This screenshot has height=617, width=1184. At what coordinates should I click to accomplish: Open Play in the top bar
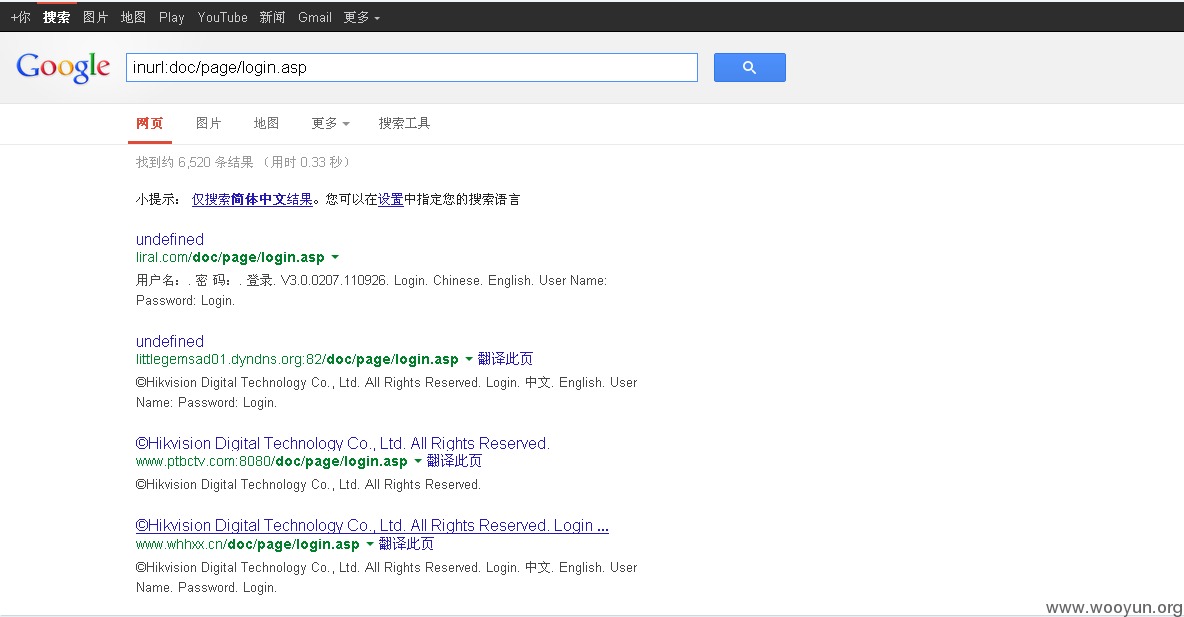171,17
